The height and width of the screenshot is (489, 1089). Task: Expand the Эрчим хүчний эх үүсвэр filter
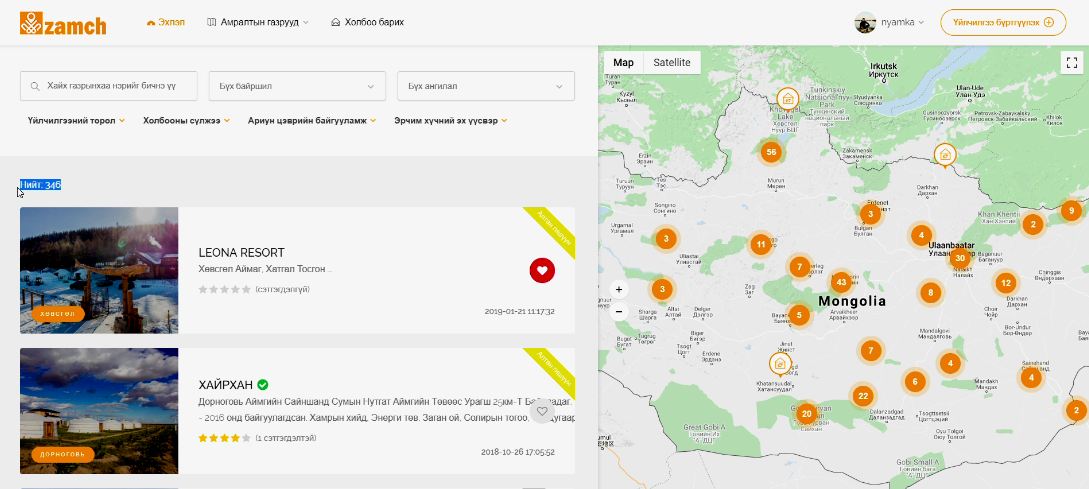451,120
